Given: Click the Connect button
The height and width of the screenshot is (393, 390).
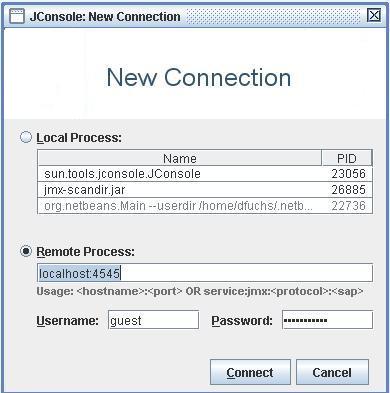Looking at the screenshot, I should (250, 372).
